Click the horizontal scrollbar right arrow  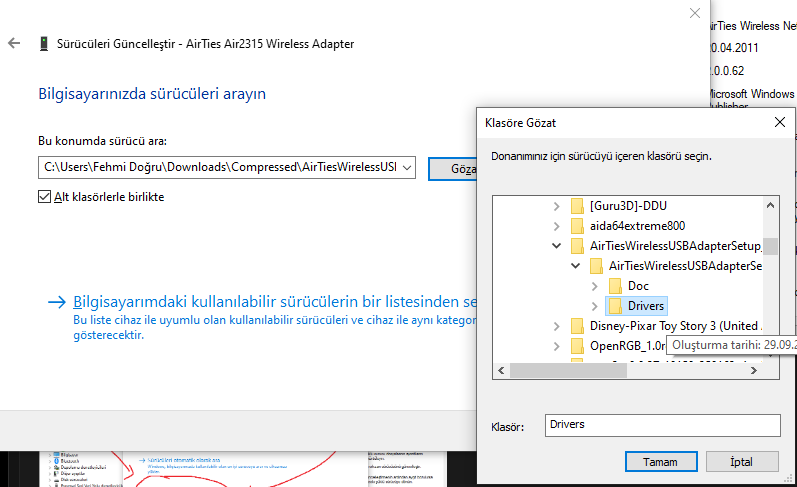click(x=754, y=371)
